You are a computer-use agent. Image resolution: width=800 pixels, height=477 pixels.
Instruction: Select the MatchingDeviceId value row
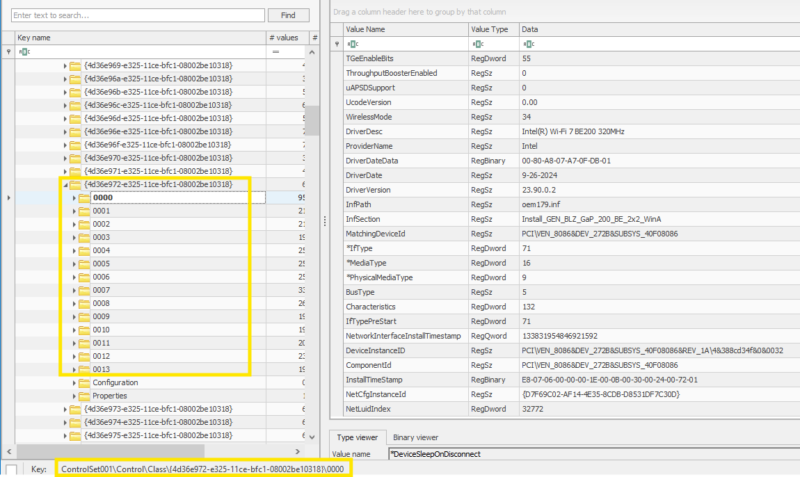tap(572, 234)
